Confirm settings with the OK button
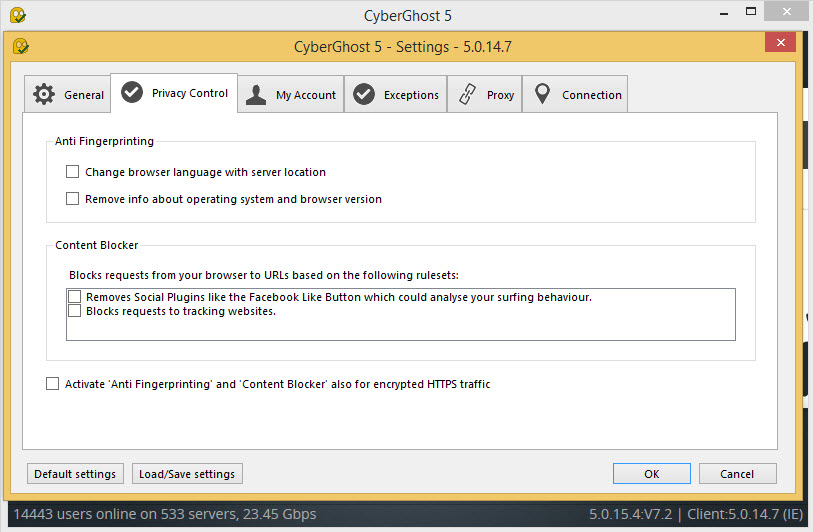 pos(651,474)
